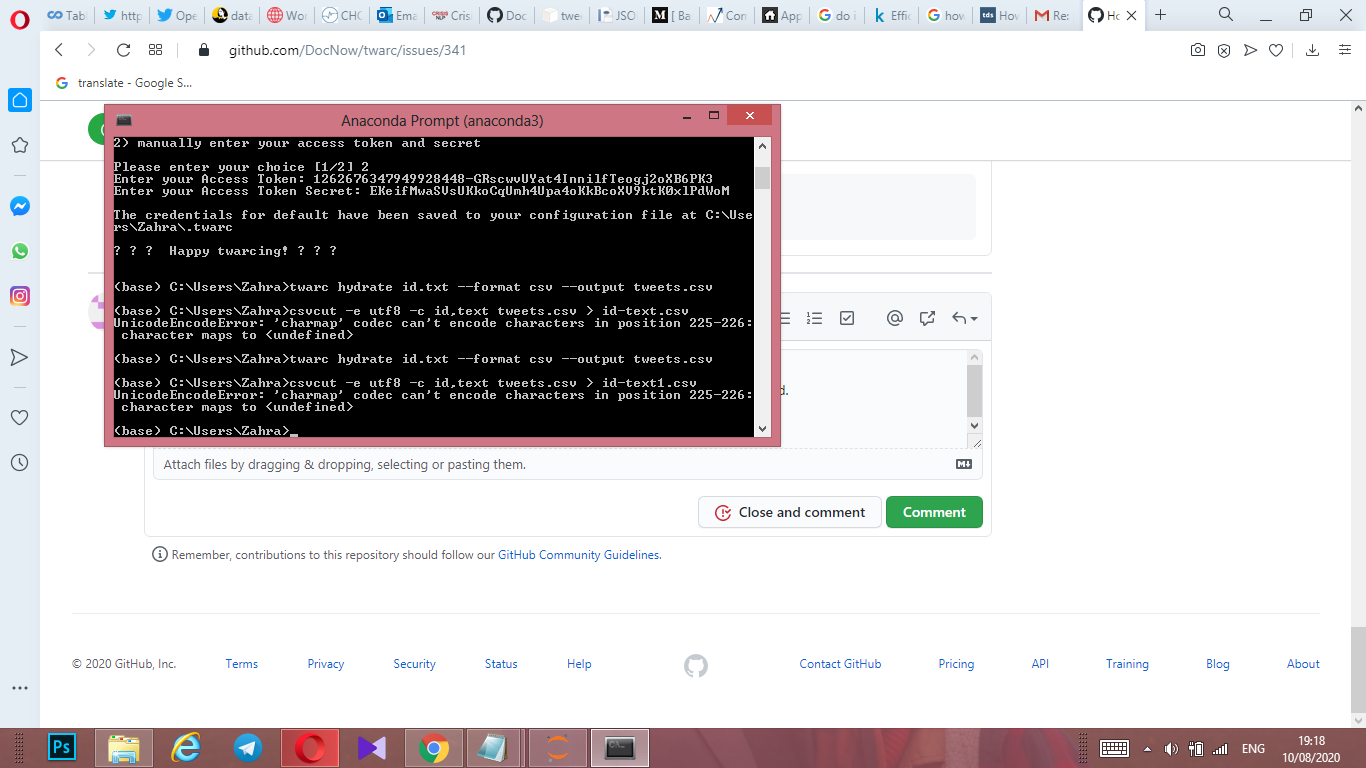Image resolution: width=1366 pixels, height=768 pixels.
Task: Open Opera's download manager icon
Action: (1312, 49)
